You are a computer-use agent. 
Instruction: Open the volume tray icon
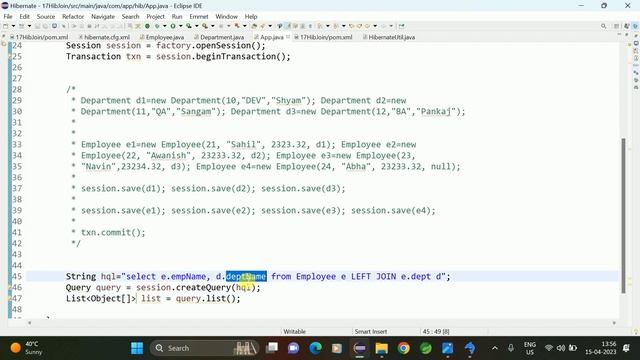pos(561,348)
